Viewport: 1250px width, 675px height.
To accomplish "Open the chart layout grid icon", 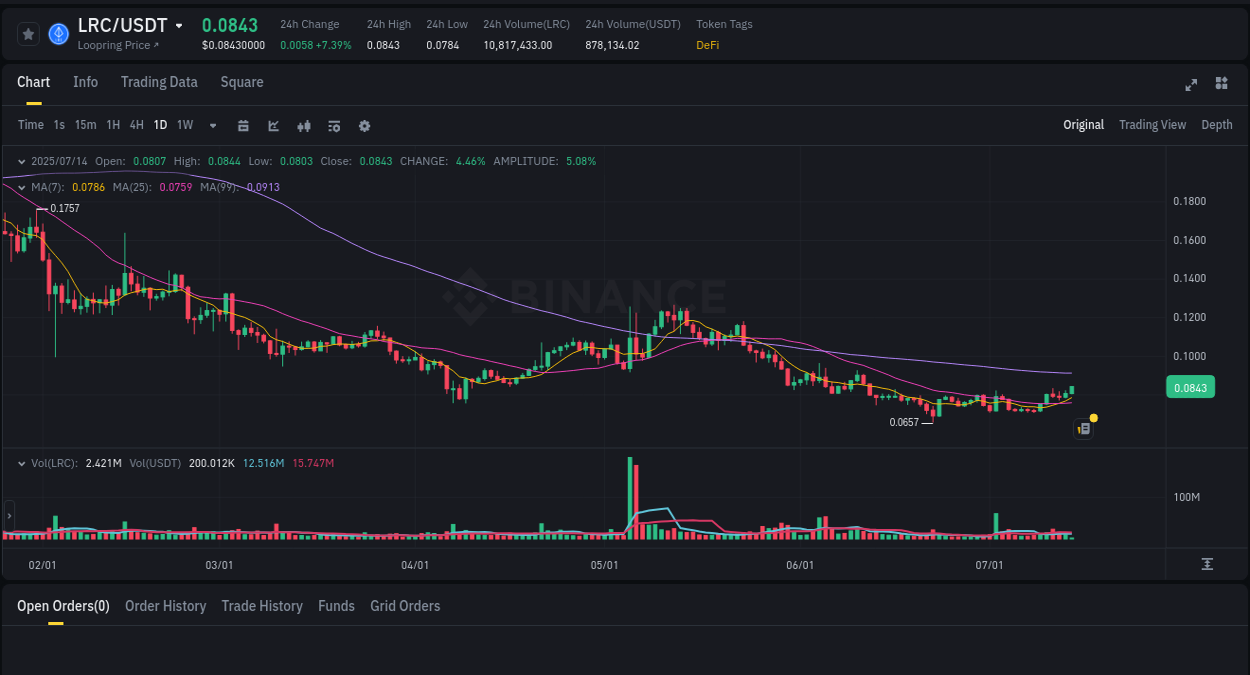I will [1221, 85].
